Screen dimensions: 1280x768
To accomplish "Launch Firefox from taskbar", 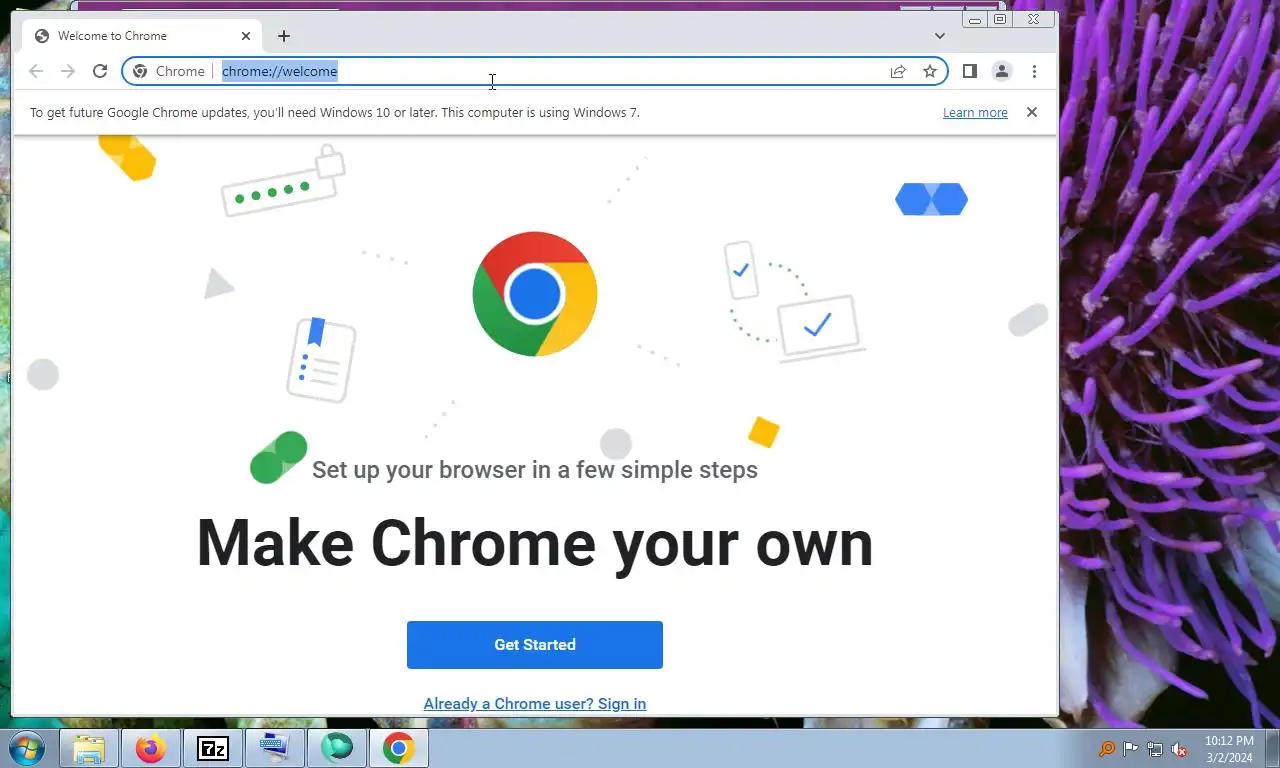I will coord(151,748).
